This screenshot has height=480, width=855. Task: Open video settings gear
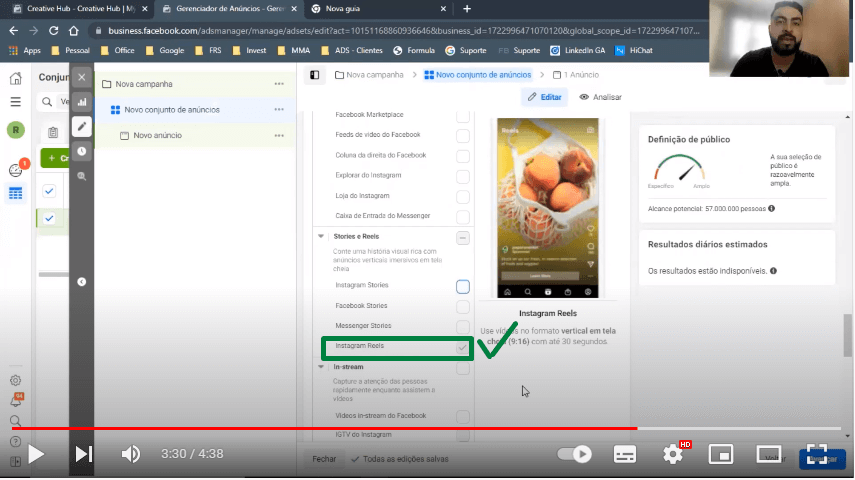coord(673,454)
